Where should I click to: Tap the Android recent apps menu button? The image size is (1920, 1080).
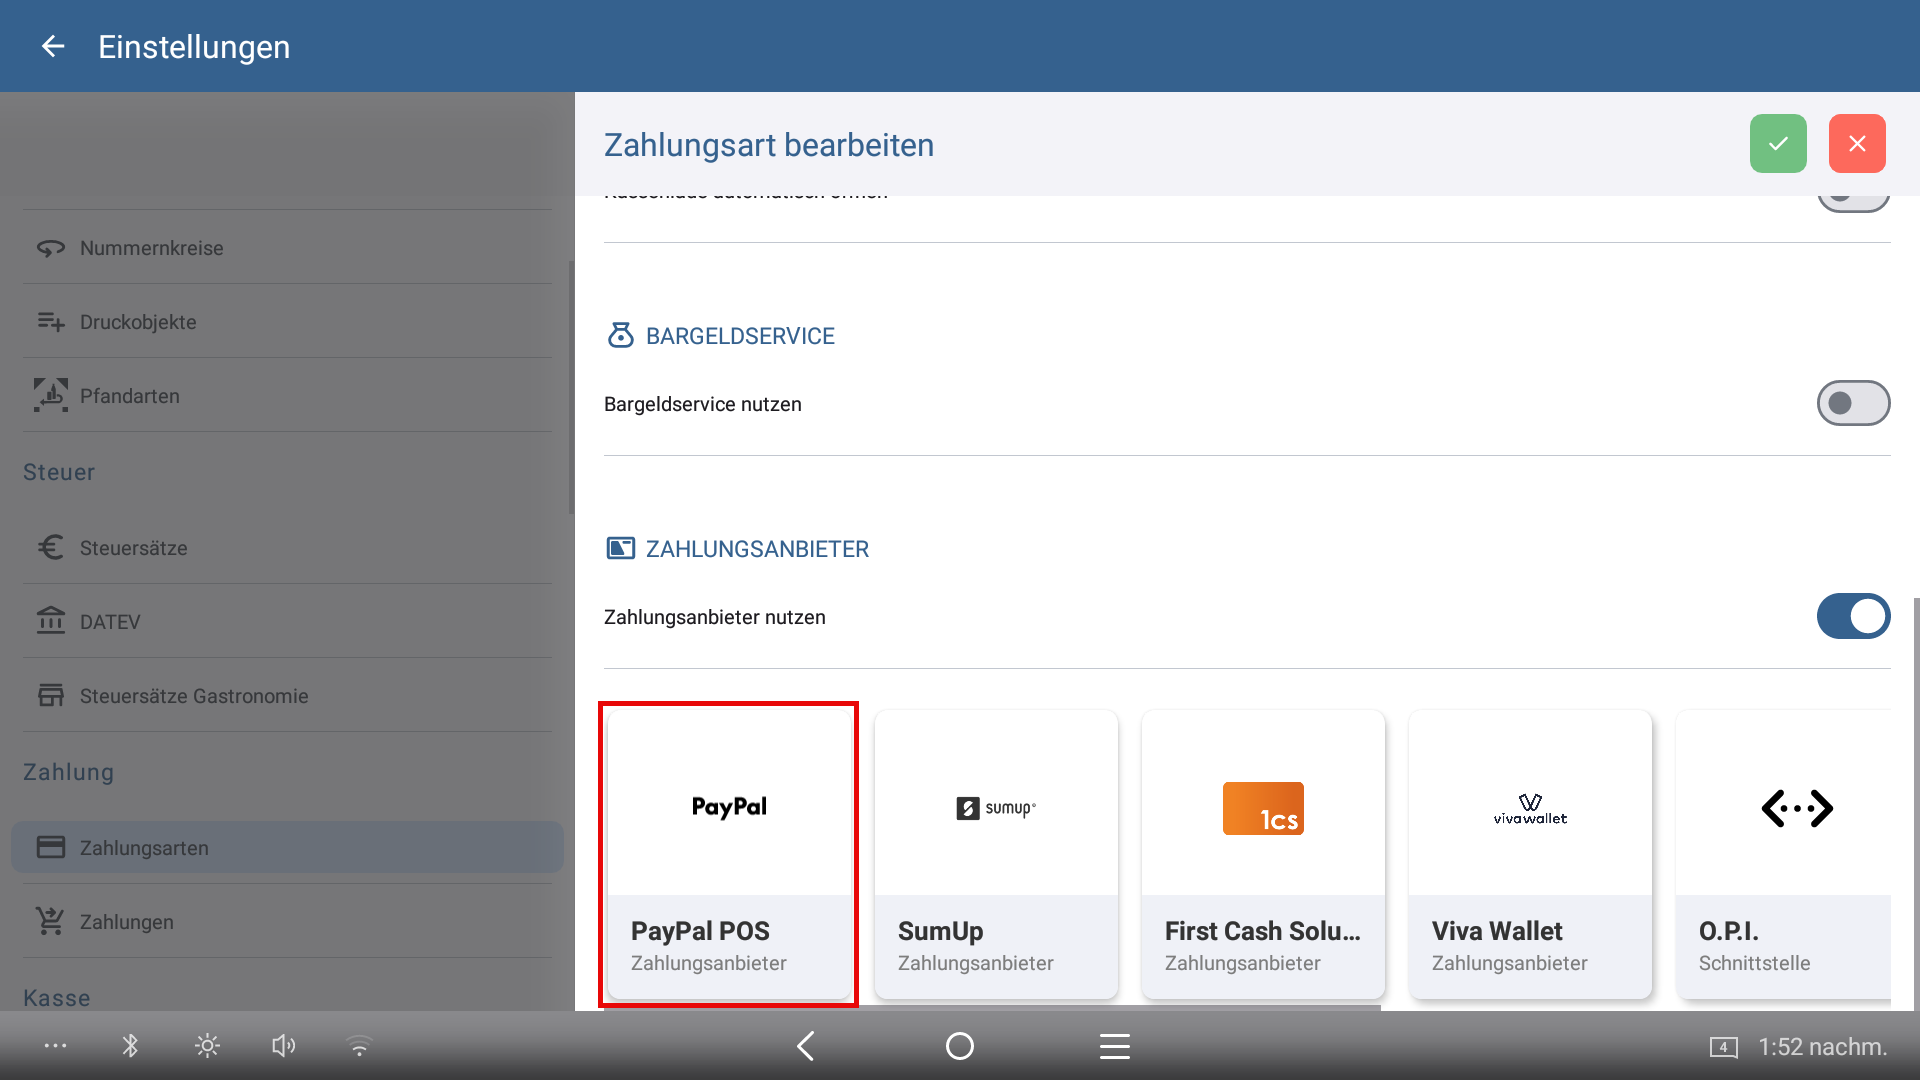[1115, 1046]
